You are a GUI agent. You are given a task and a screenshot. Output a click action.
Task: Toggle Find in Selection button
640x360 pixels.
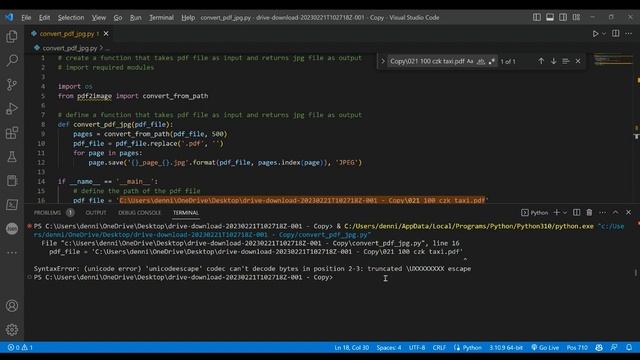pos(566,61)
